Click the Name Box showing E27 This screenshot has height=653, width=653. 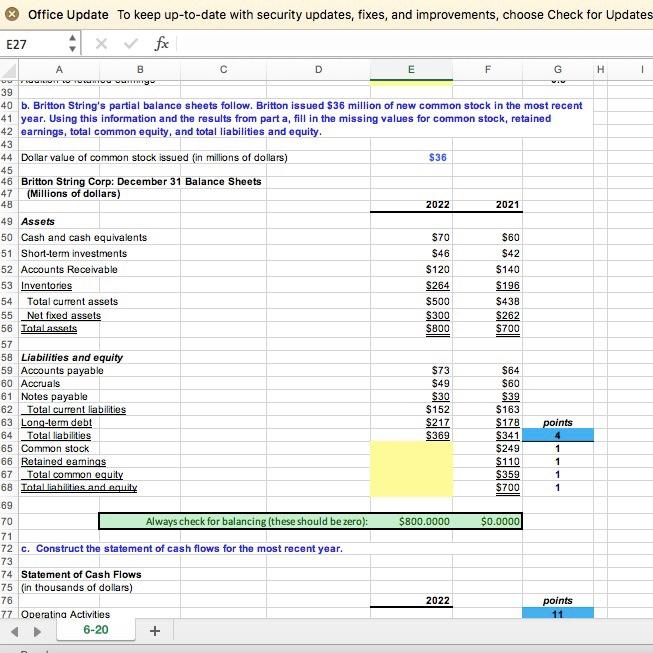30,45
